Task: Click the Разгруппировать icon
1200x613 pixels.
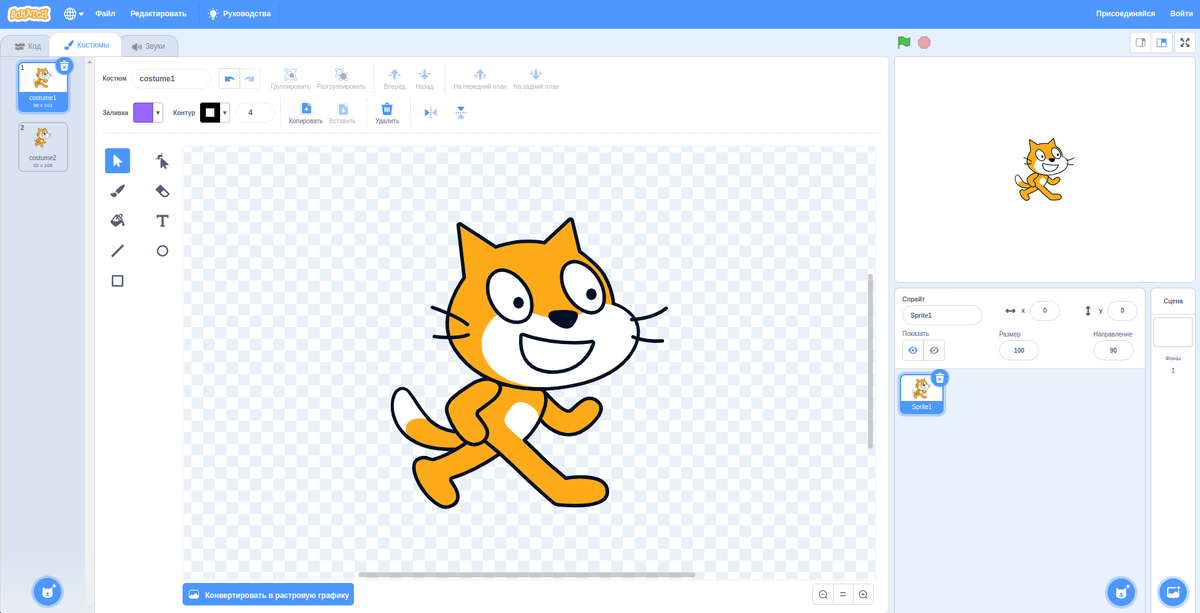Action: pyautogui.click(x=341, y=74)
